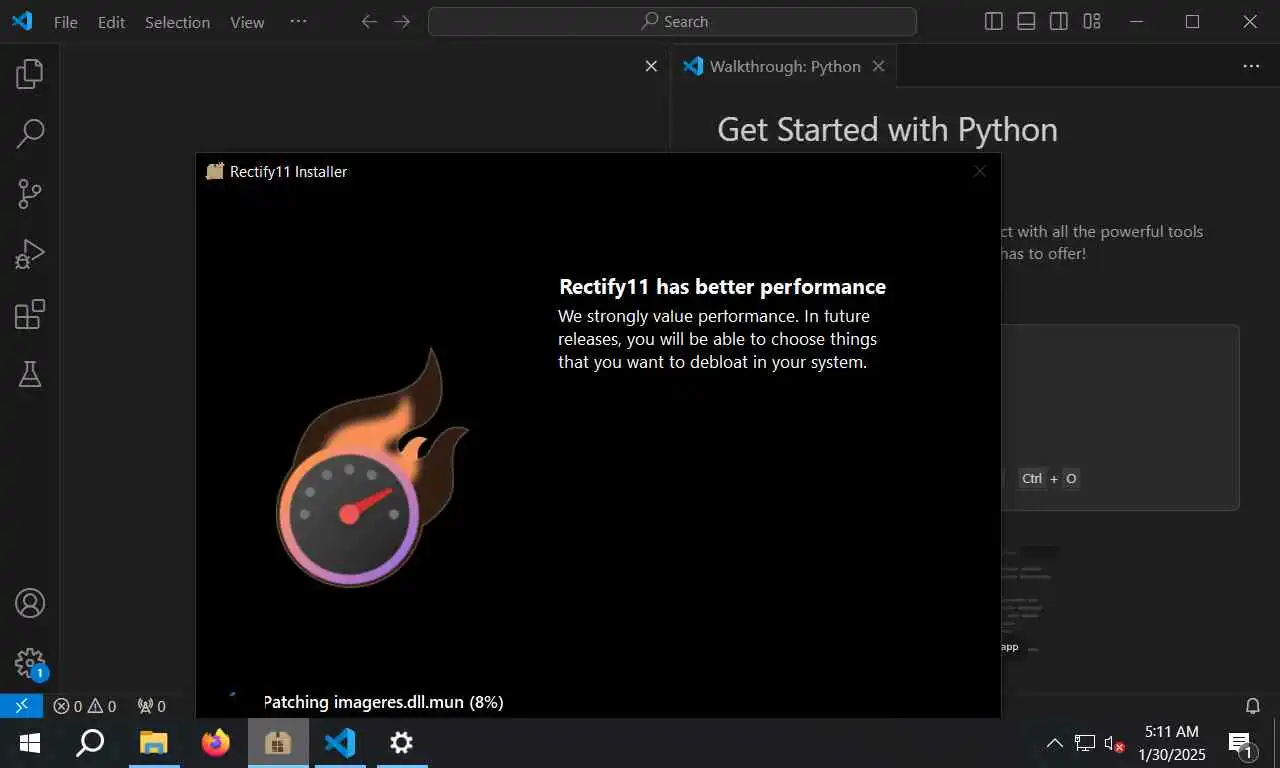Screen dimensions: 1280x768
Task: Open the Action Center notifications icon
Action: pos(1240,743)
